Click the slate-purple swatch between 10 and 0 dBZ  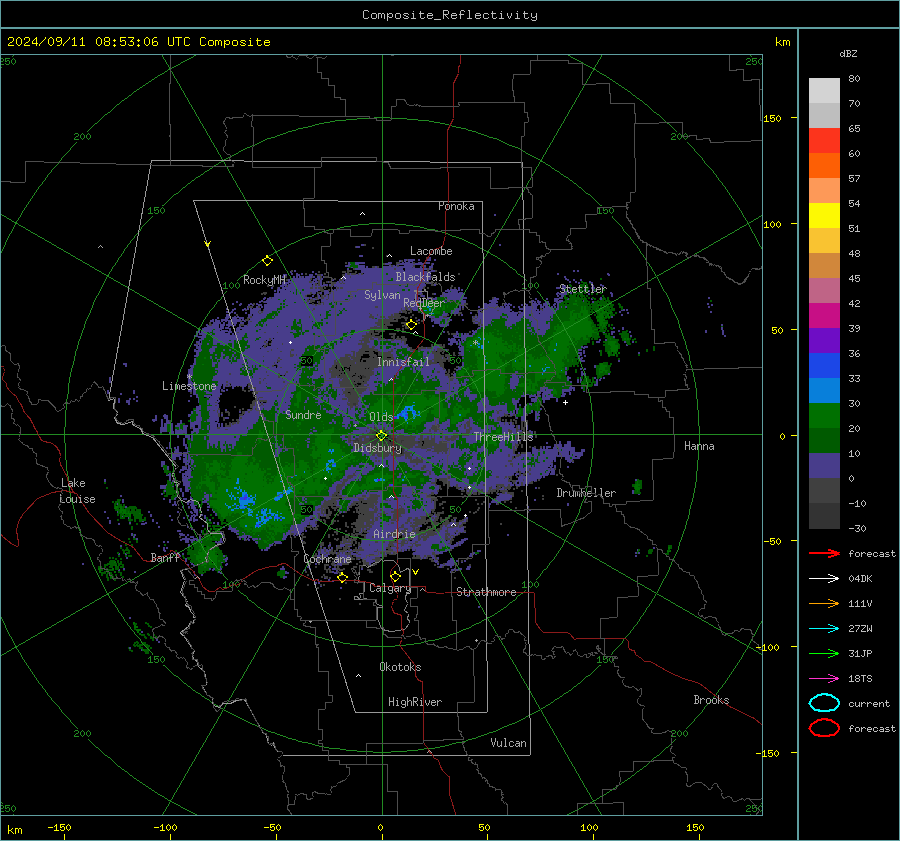pos(824,466)
